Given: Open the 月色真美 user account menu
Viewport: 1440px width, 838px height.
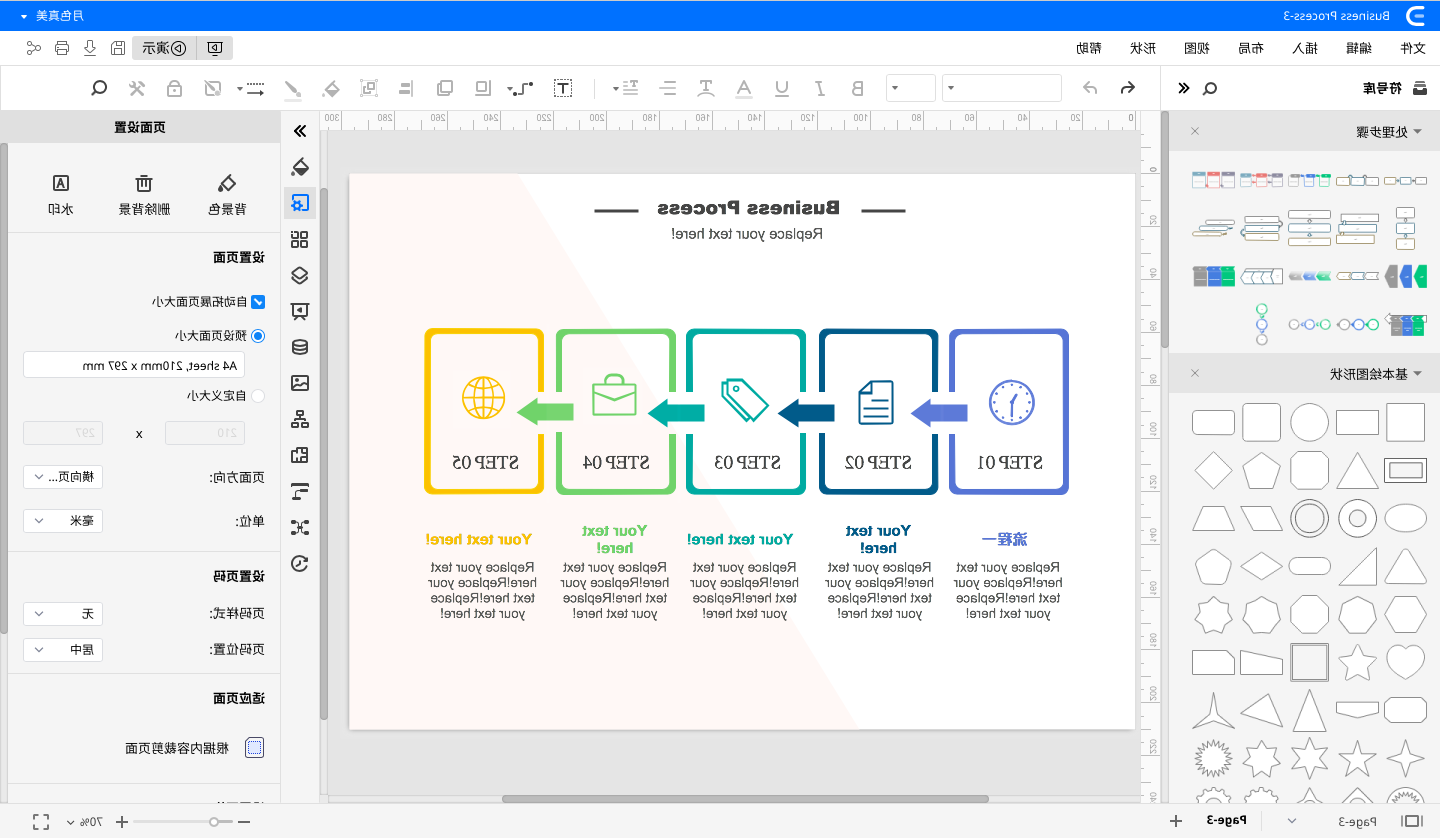Looking at the screenshot, I should tap(52, 15).
